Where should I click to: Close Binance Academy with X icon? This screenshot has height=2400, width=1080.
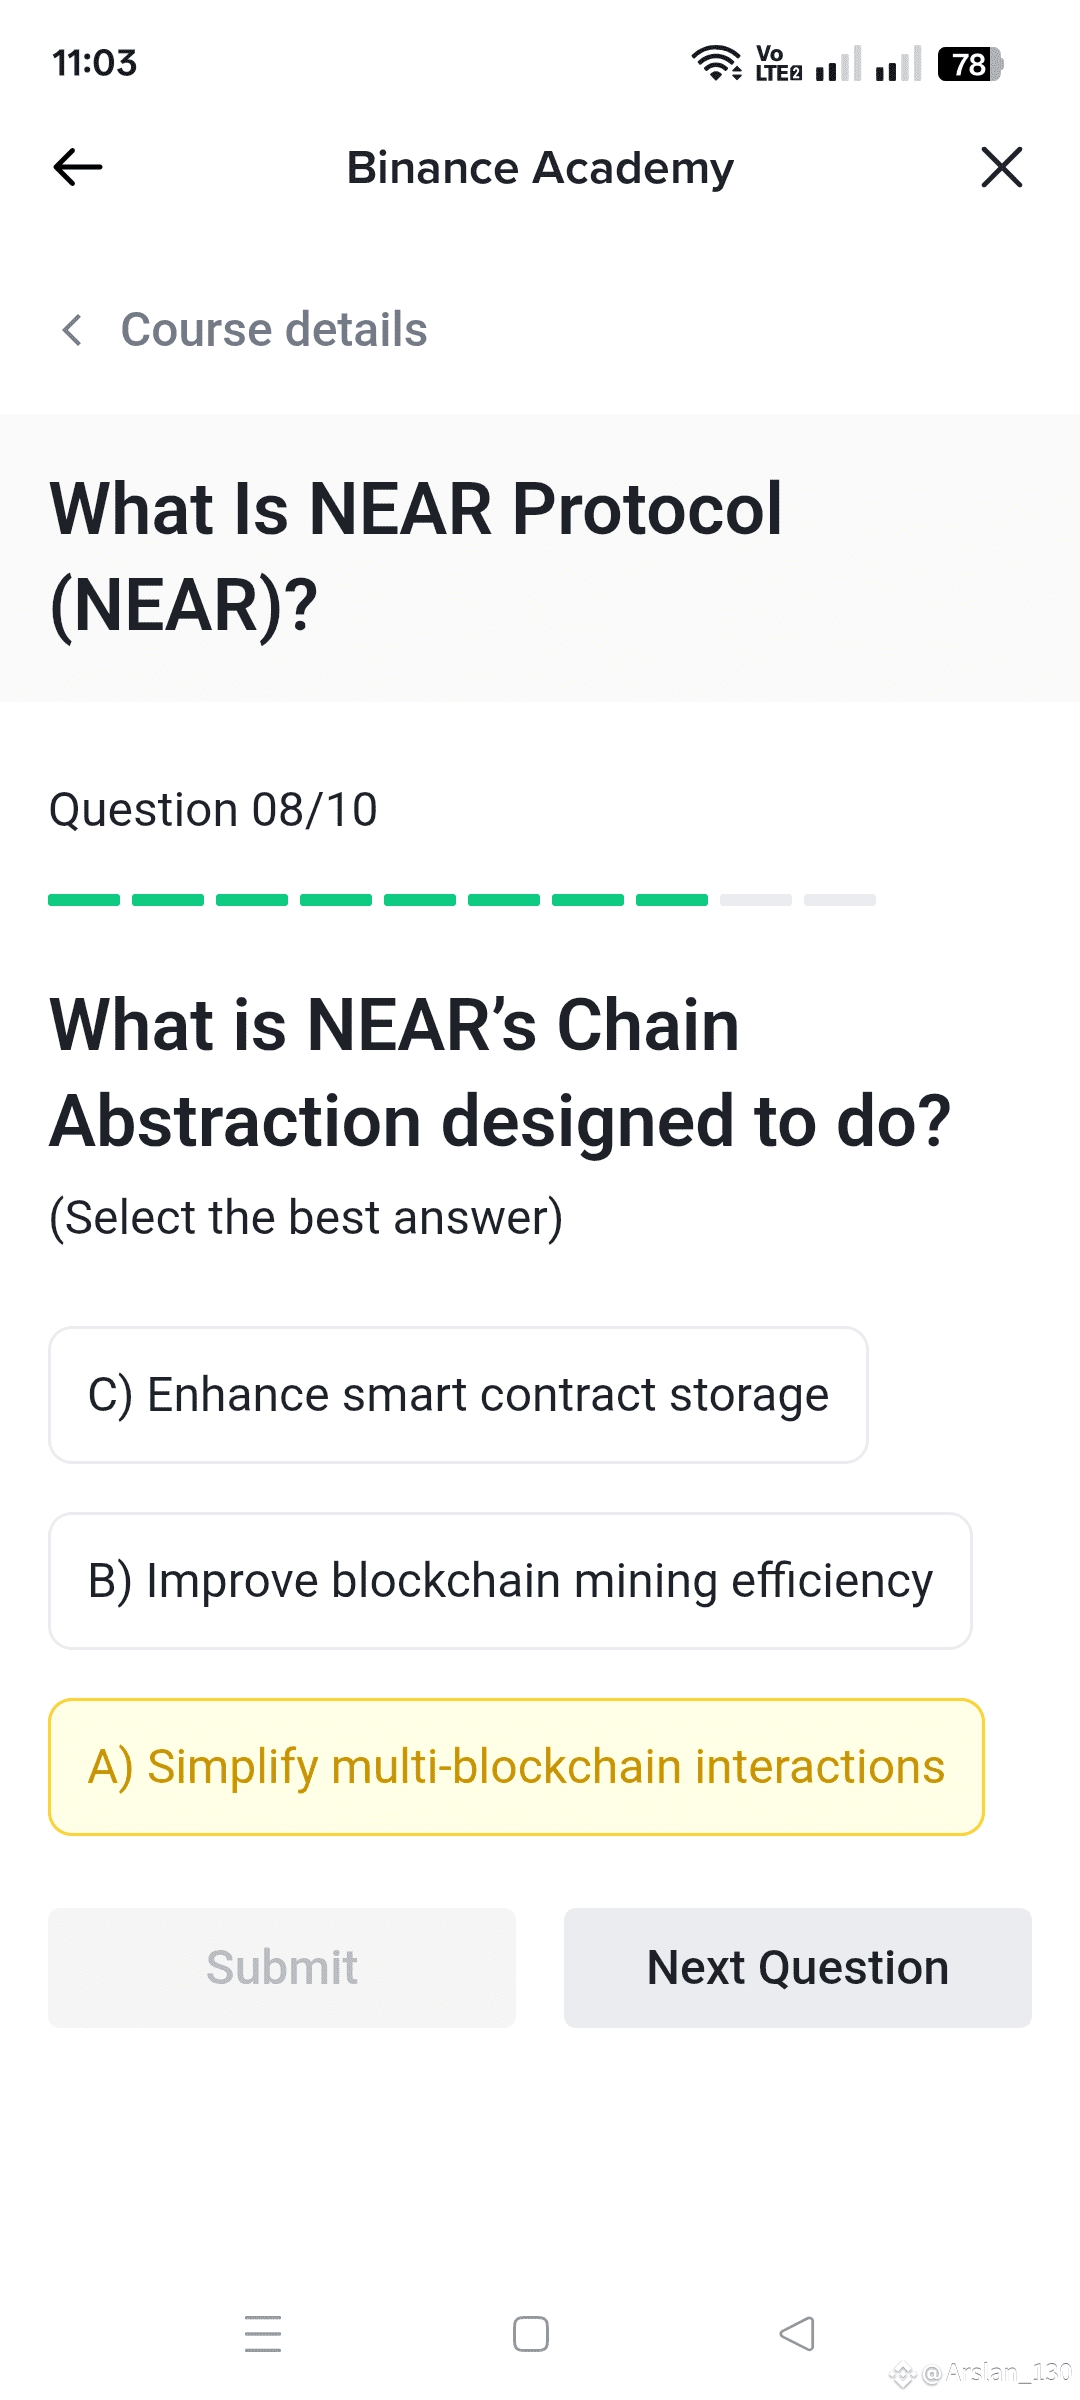pyautogui.click(x=1001, y=167)
